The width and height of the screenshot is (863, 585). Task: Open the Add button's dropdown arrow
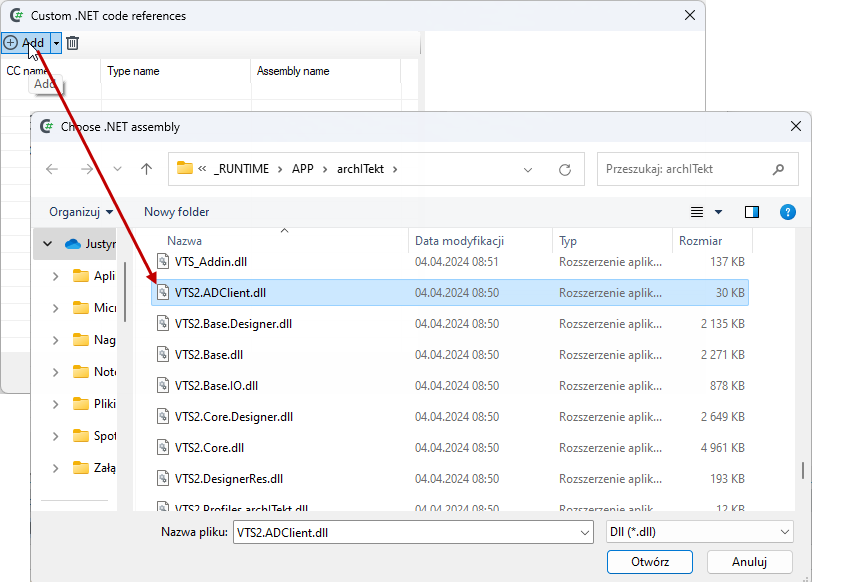[56, 42]
